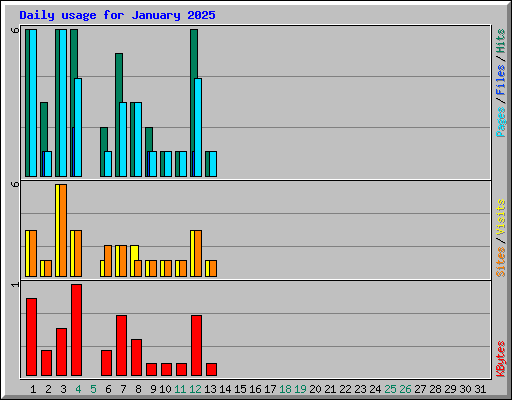Select the tallest red KBytes bar on day 4
Screen dimensions: 512x400
(x=76, y=330)
